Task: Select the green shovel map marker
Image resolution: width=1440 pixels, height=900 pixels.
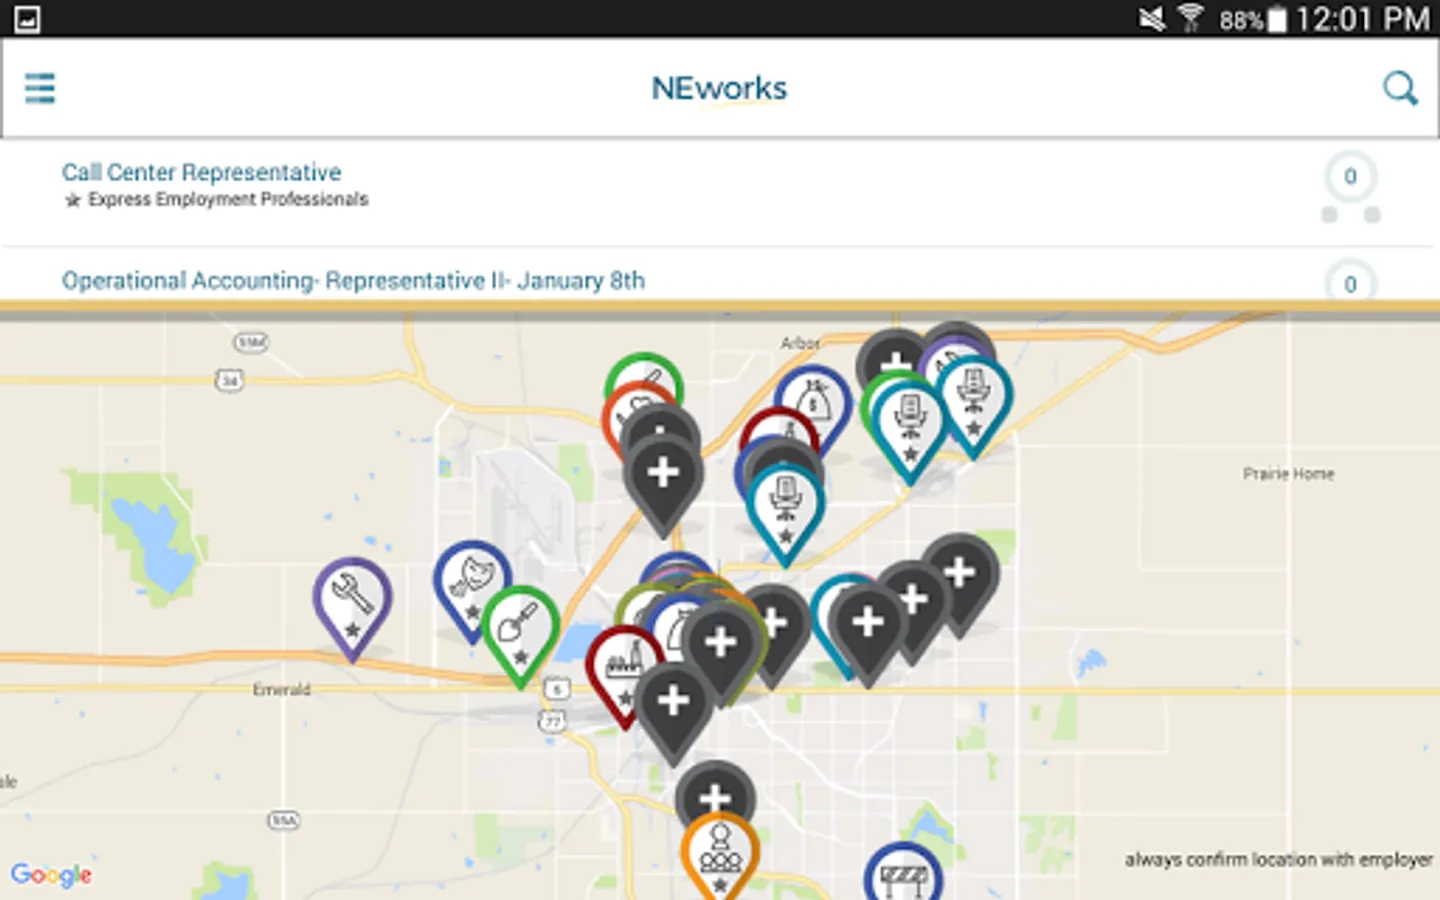Action: tap(520, 636)
